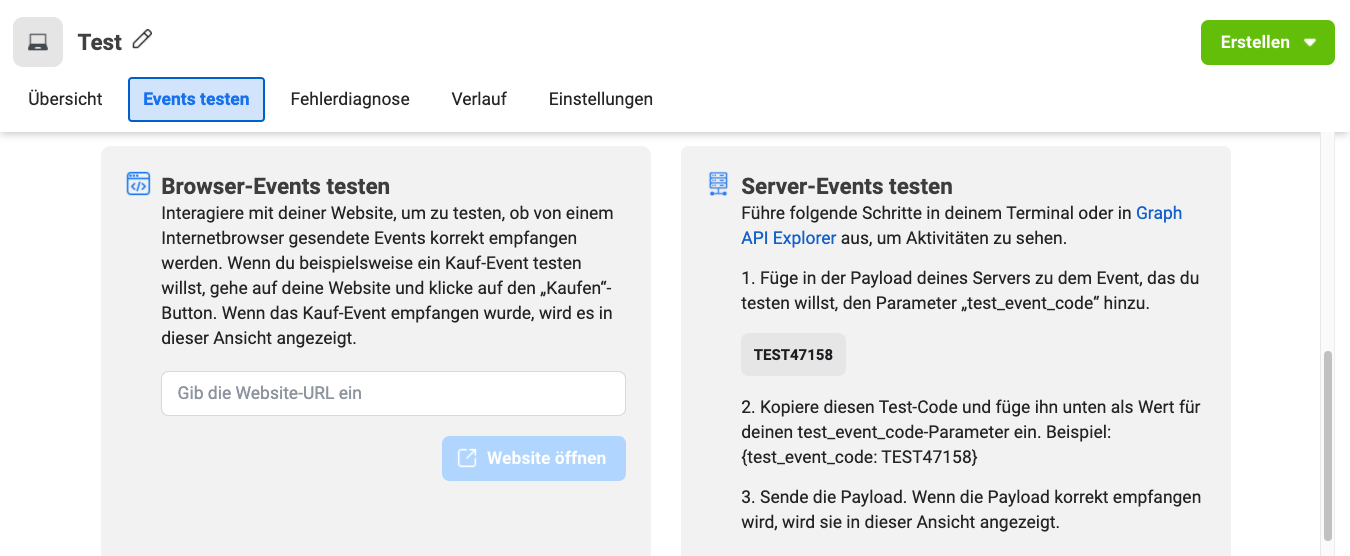Click the Test title text
The width and height of the screenshot is (1350, 556).
click(100, 42)
